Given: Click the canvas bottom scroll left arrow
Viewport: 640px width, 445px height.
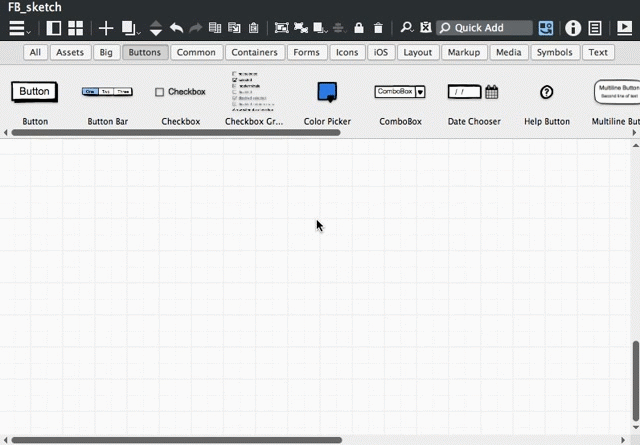Looking at the screenshot, I should [x=5, y=440].
